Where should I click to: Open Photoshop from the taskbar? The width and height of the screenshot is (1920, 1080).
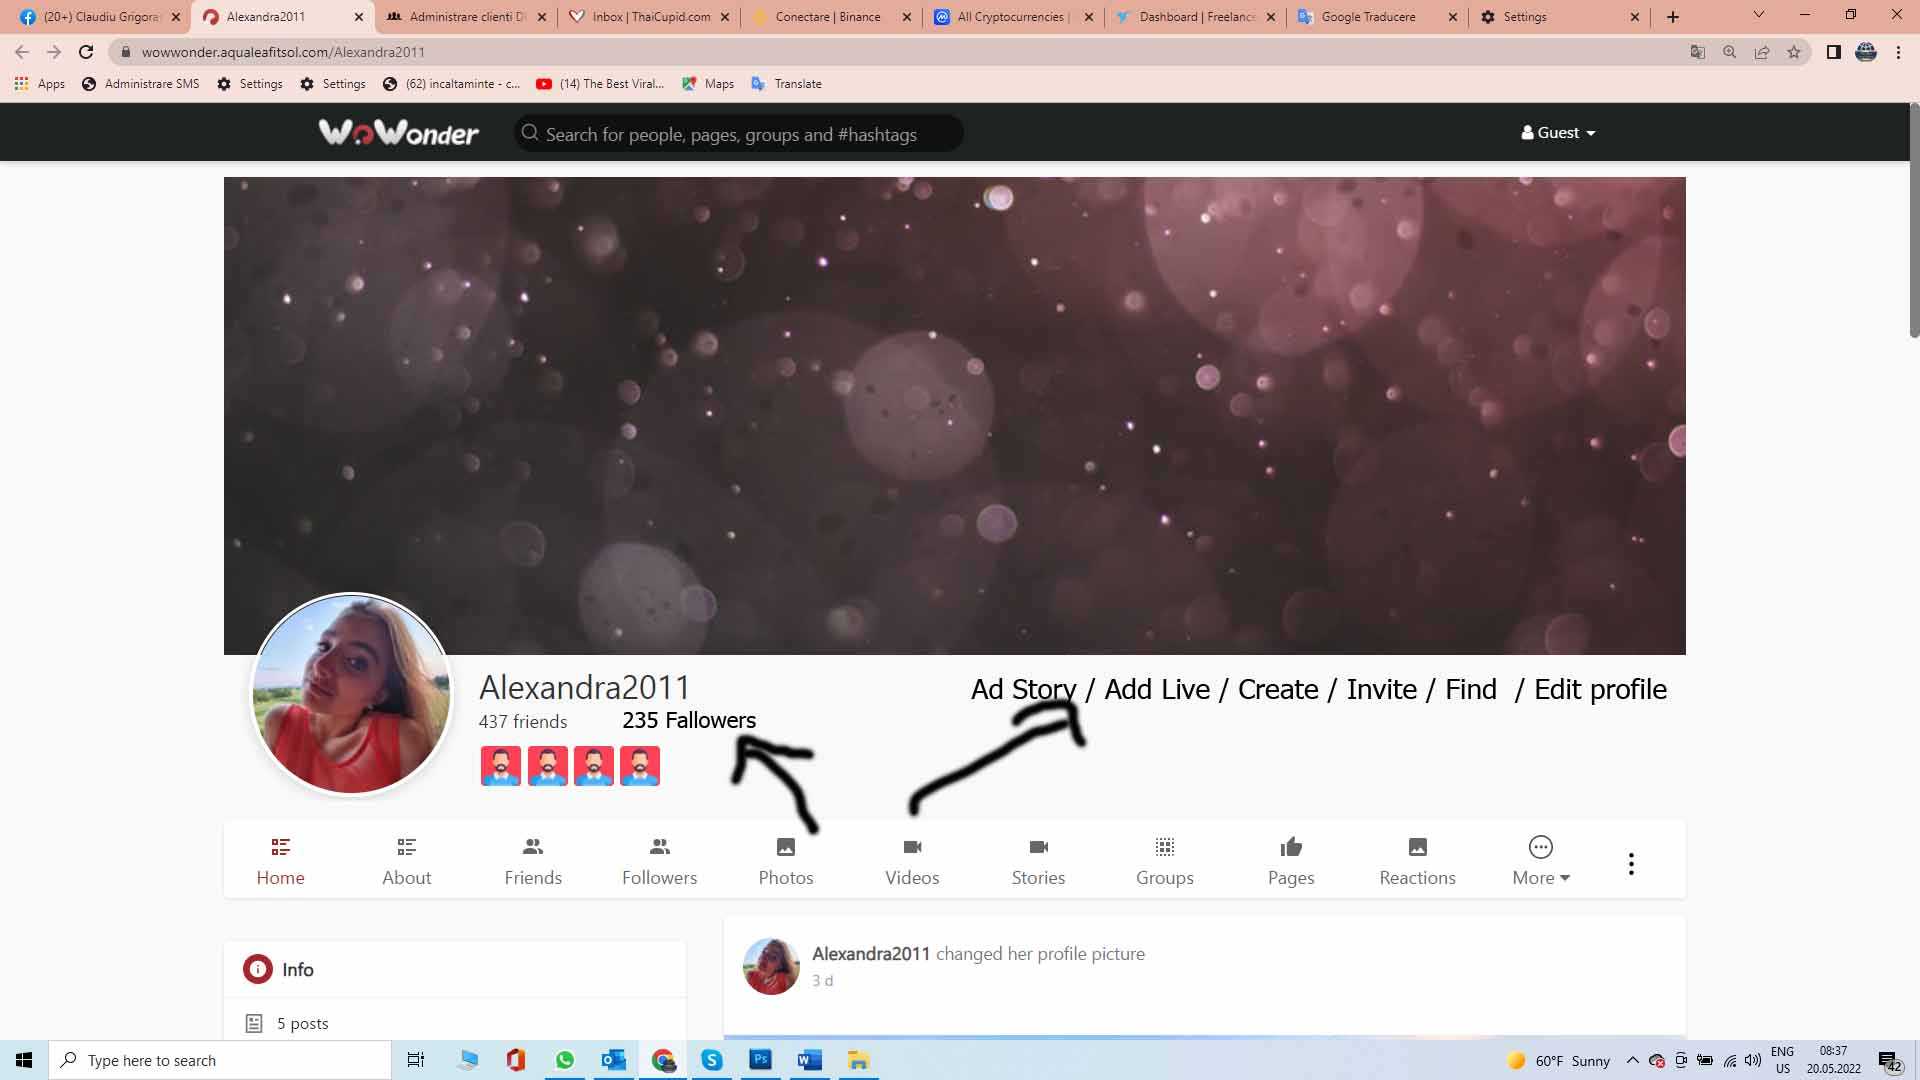pyautogui.click(x=760, y=1060)
